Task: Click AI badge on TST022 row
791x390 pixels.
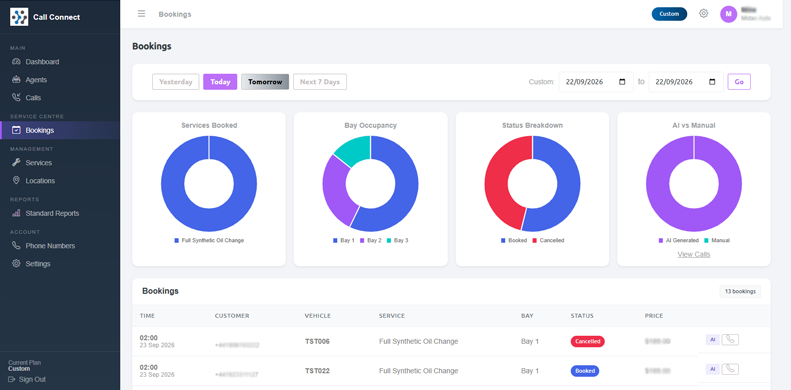Action: tap(712, 369)
